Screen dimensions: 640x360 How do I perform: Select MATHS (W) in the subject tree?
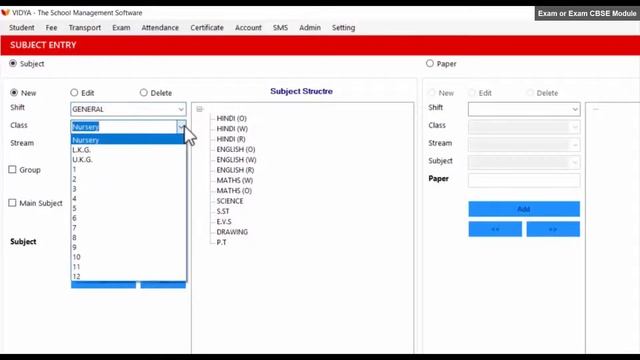[x=234, y=180]
